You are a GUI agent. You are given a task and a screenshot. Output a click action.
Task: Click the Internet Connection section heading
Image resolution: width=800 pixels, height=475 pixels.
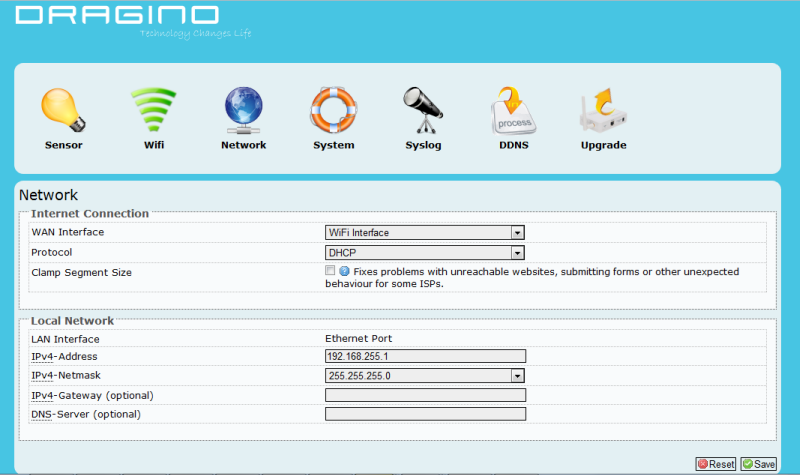[90, 213]
